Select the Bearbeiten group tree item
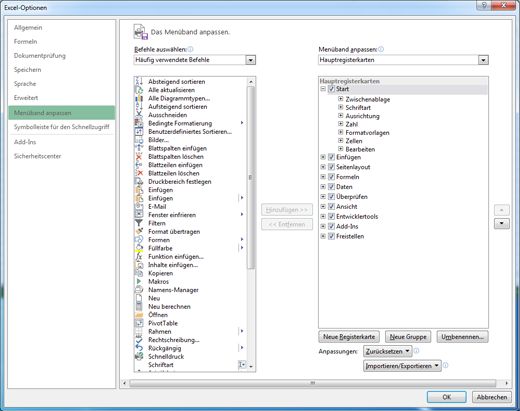Screen dimensions: 520x411 360,149
